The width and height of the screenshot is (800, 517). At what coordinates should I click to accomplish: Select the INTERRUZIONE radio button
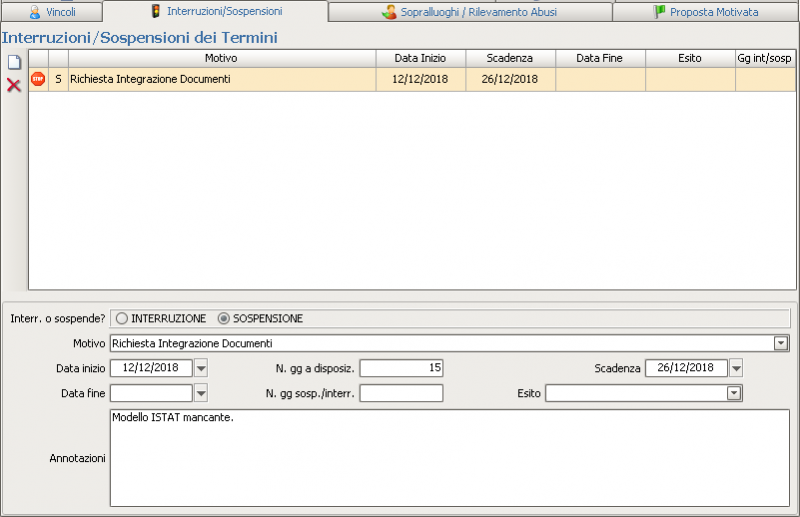pos(123,318)
